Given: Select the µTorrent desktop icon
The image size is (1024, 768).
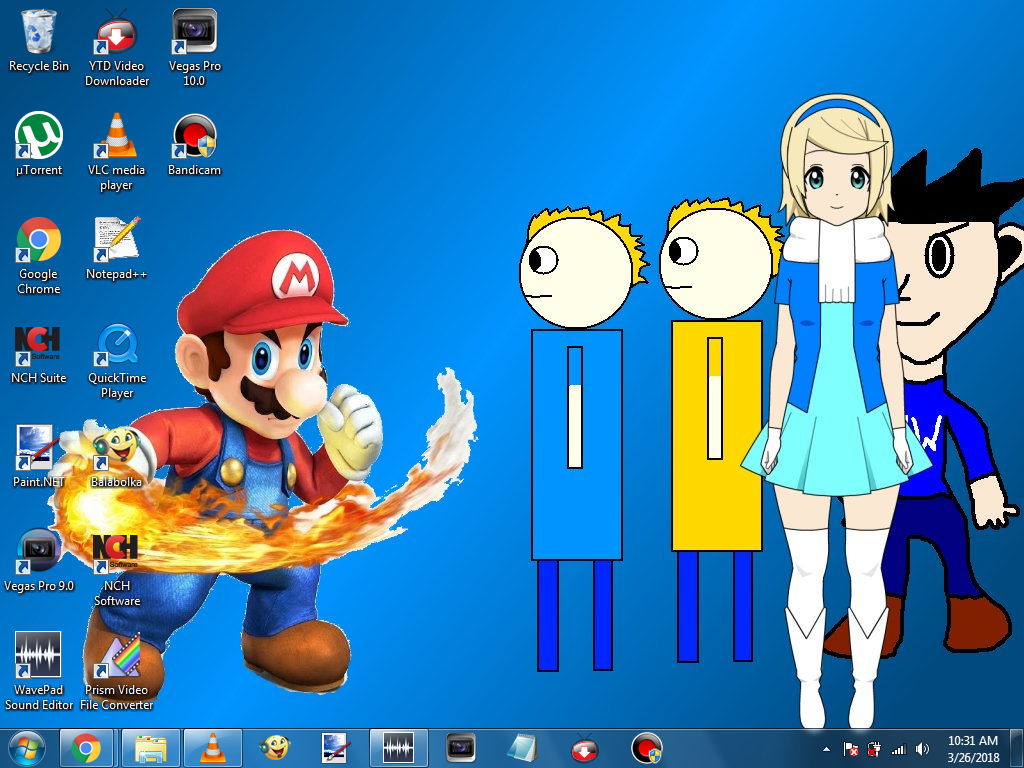Looking at the screenshot, I should pos(39,144).
